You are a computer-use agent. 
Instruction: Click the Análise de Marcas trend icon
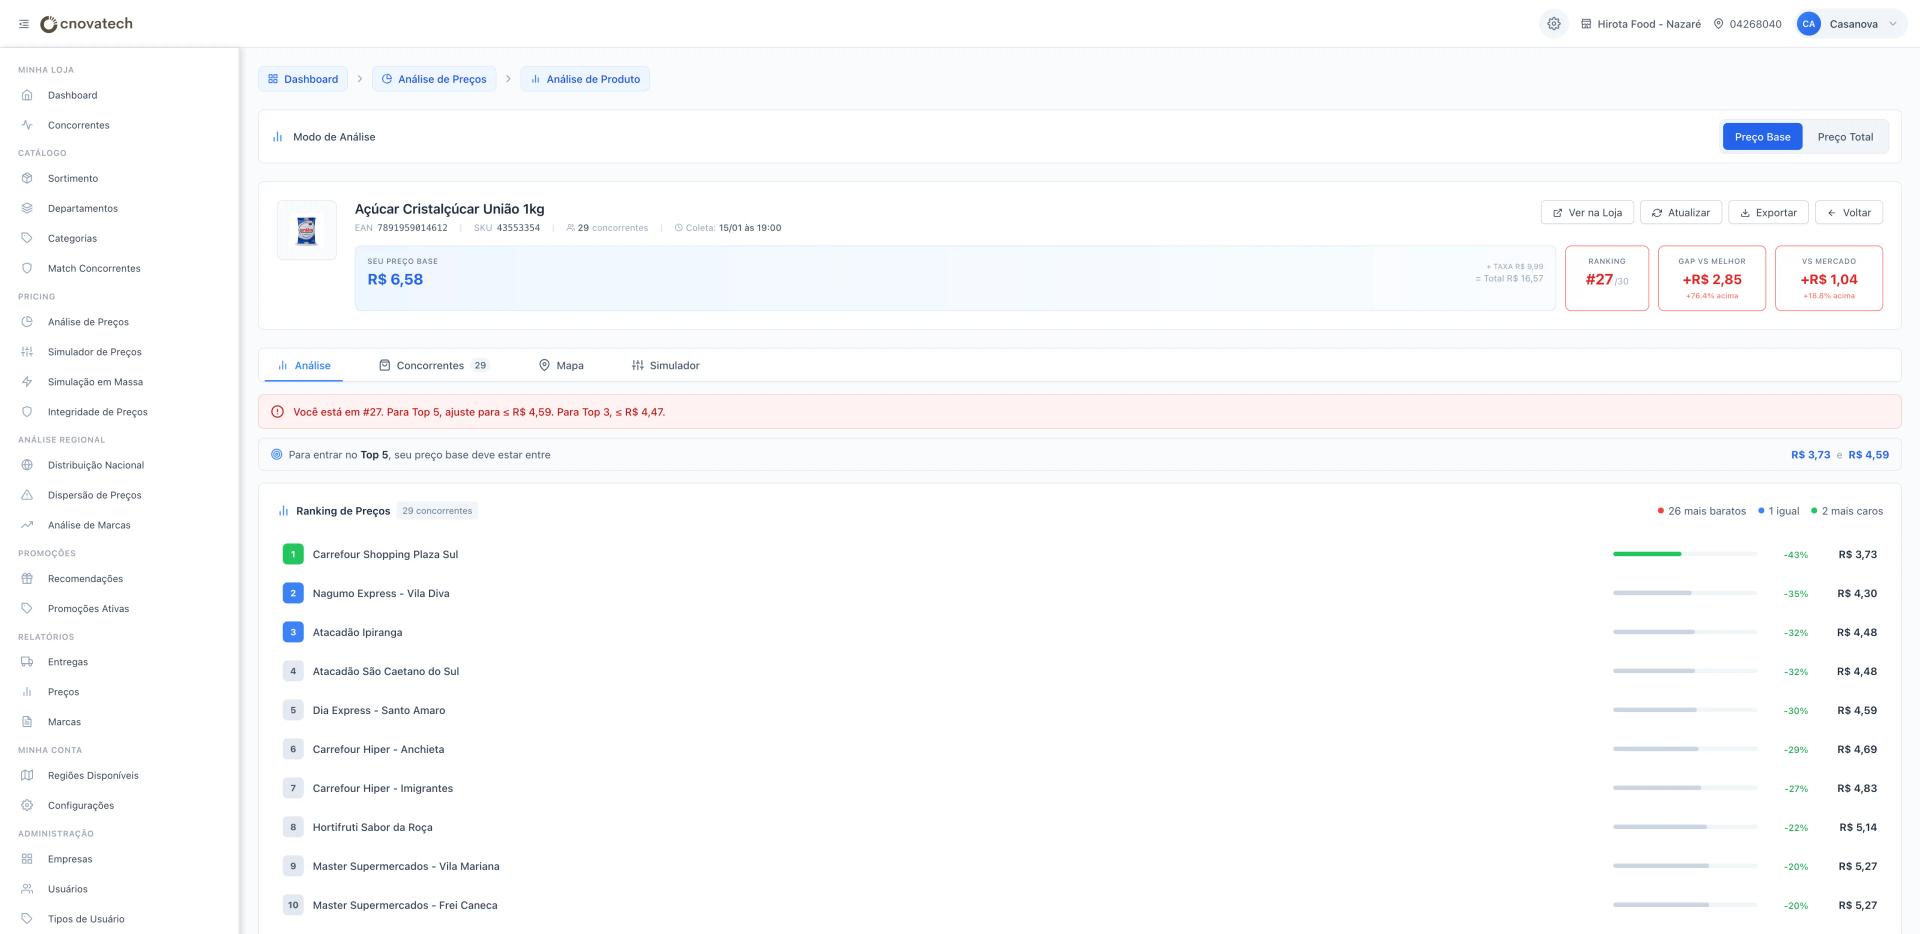click(27, 525)
